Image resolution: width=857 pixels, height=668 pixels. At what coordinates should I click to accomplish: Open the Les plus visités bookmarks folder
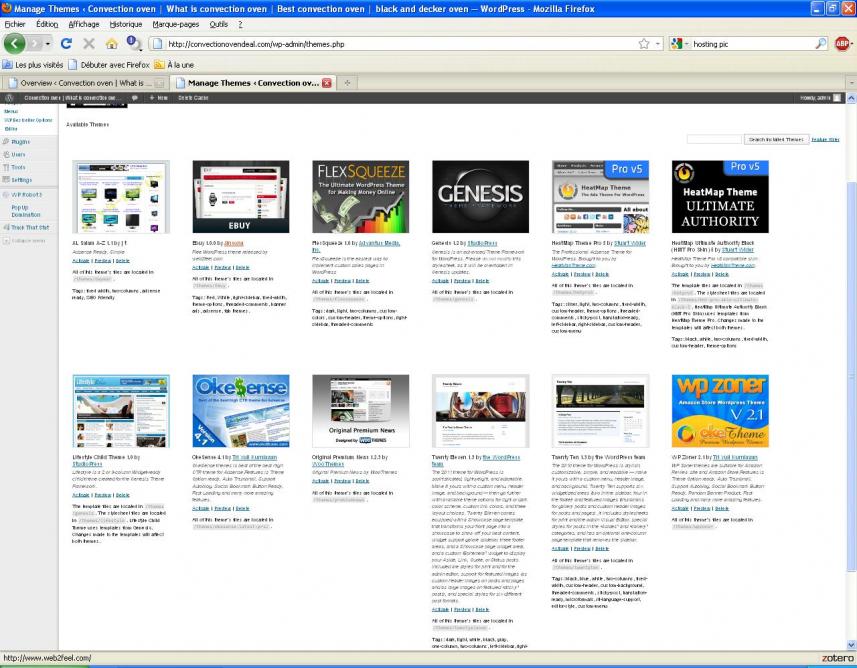[x=33, y=65]
